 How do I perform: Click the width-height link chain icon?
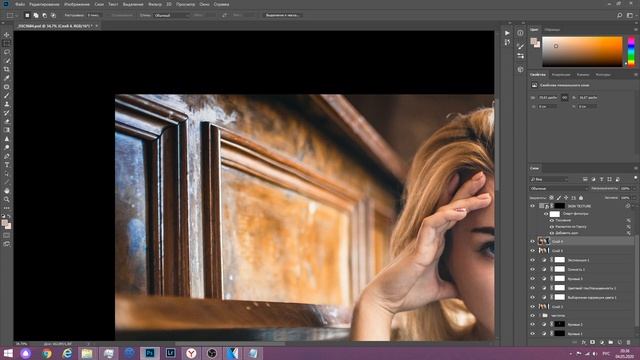point(564,98)
